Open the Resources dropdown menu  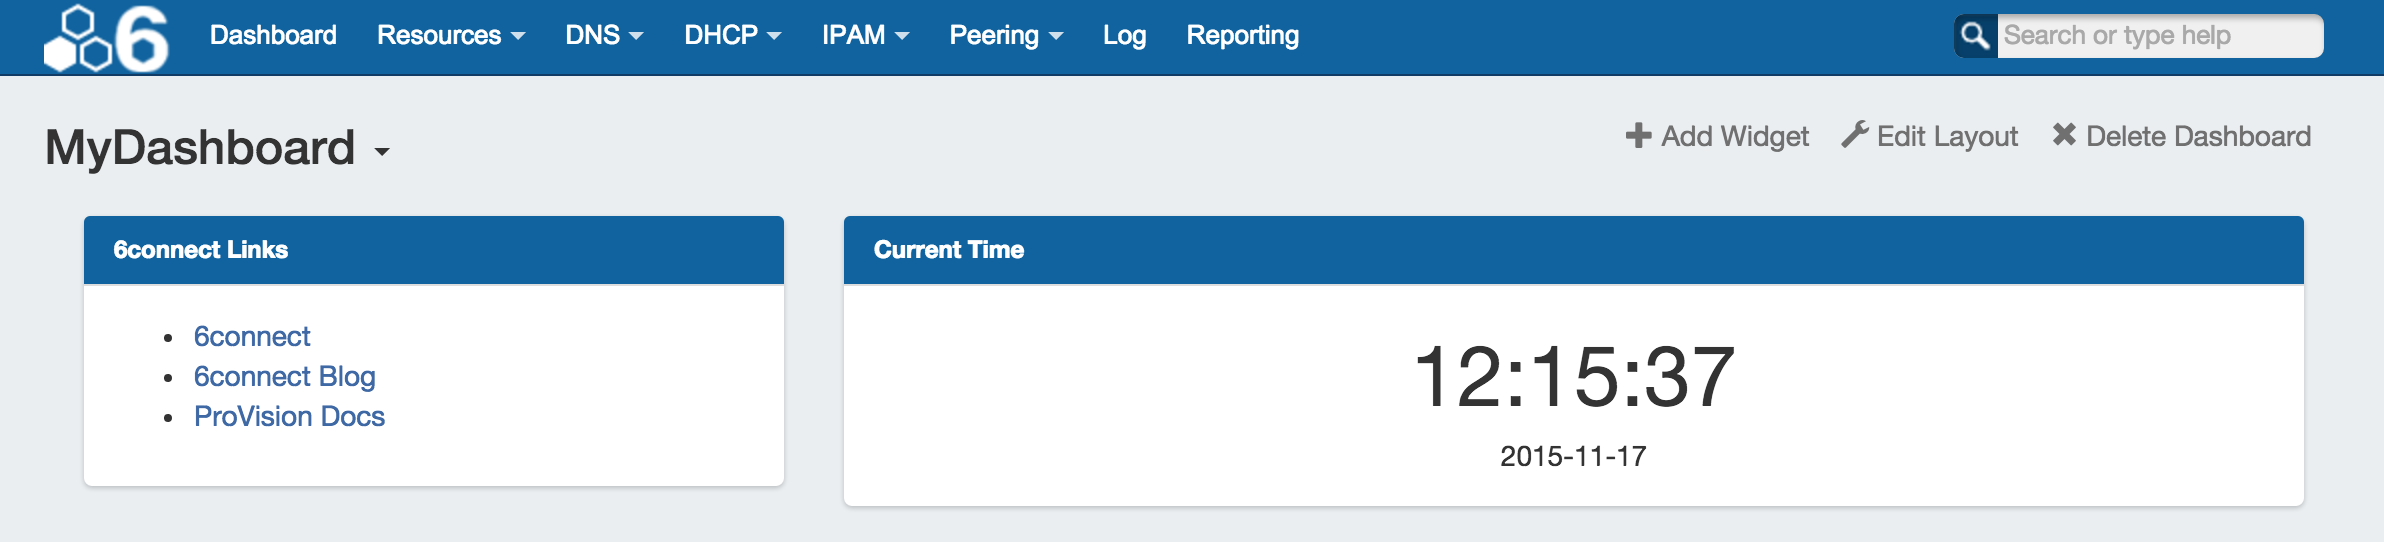[x=450, y=36]
